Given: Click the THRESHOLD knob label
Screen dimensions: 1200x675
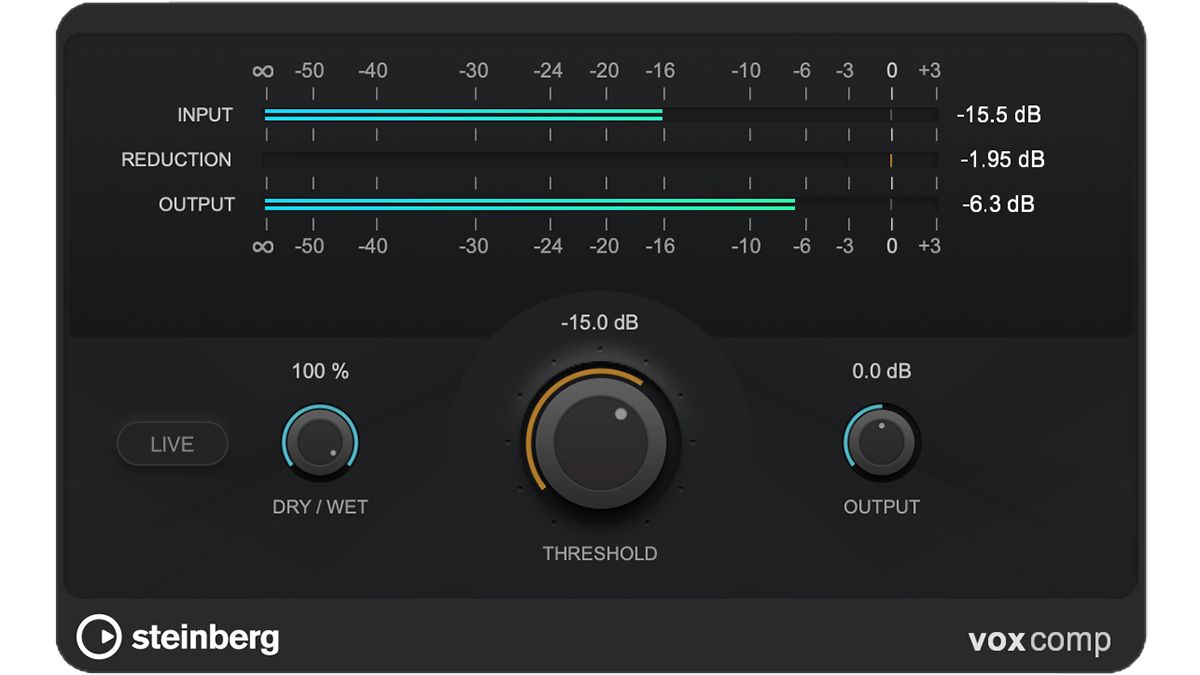Looking at the screenshot, I should pos(600,553).
